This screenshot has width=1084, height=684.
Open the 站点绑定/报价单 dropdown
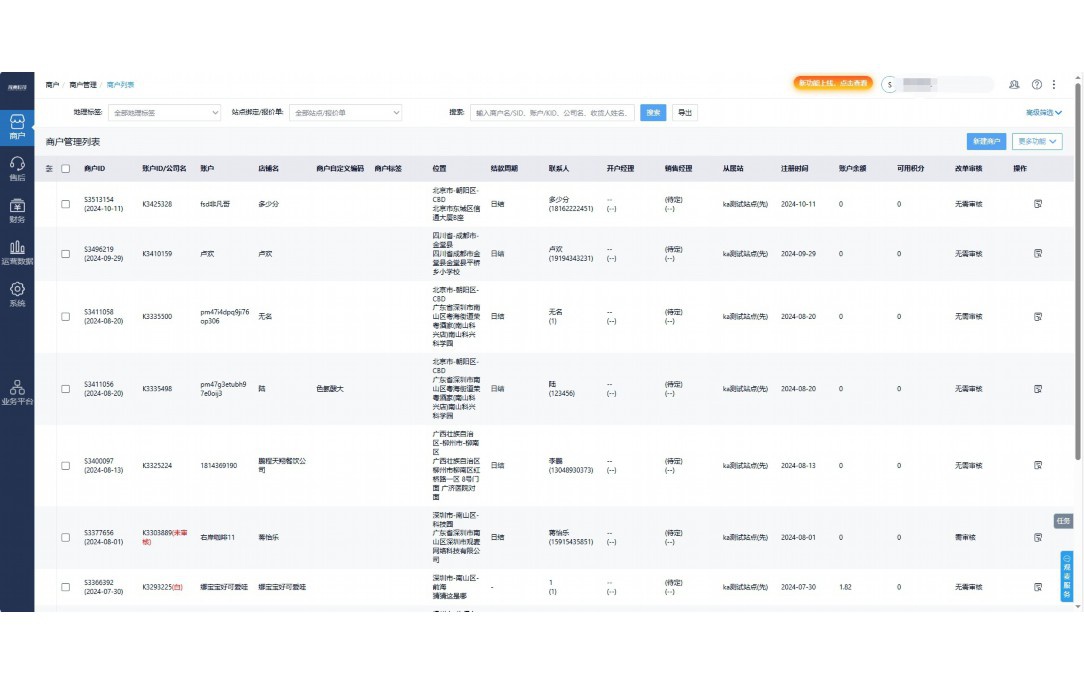345,113
